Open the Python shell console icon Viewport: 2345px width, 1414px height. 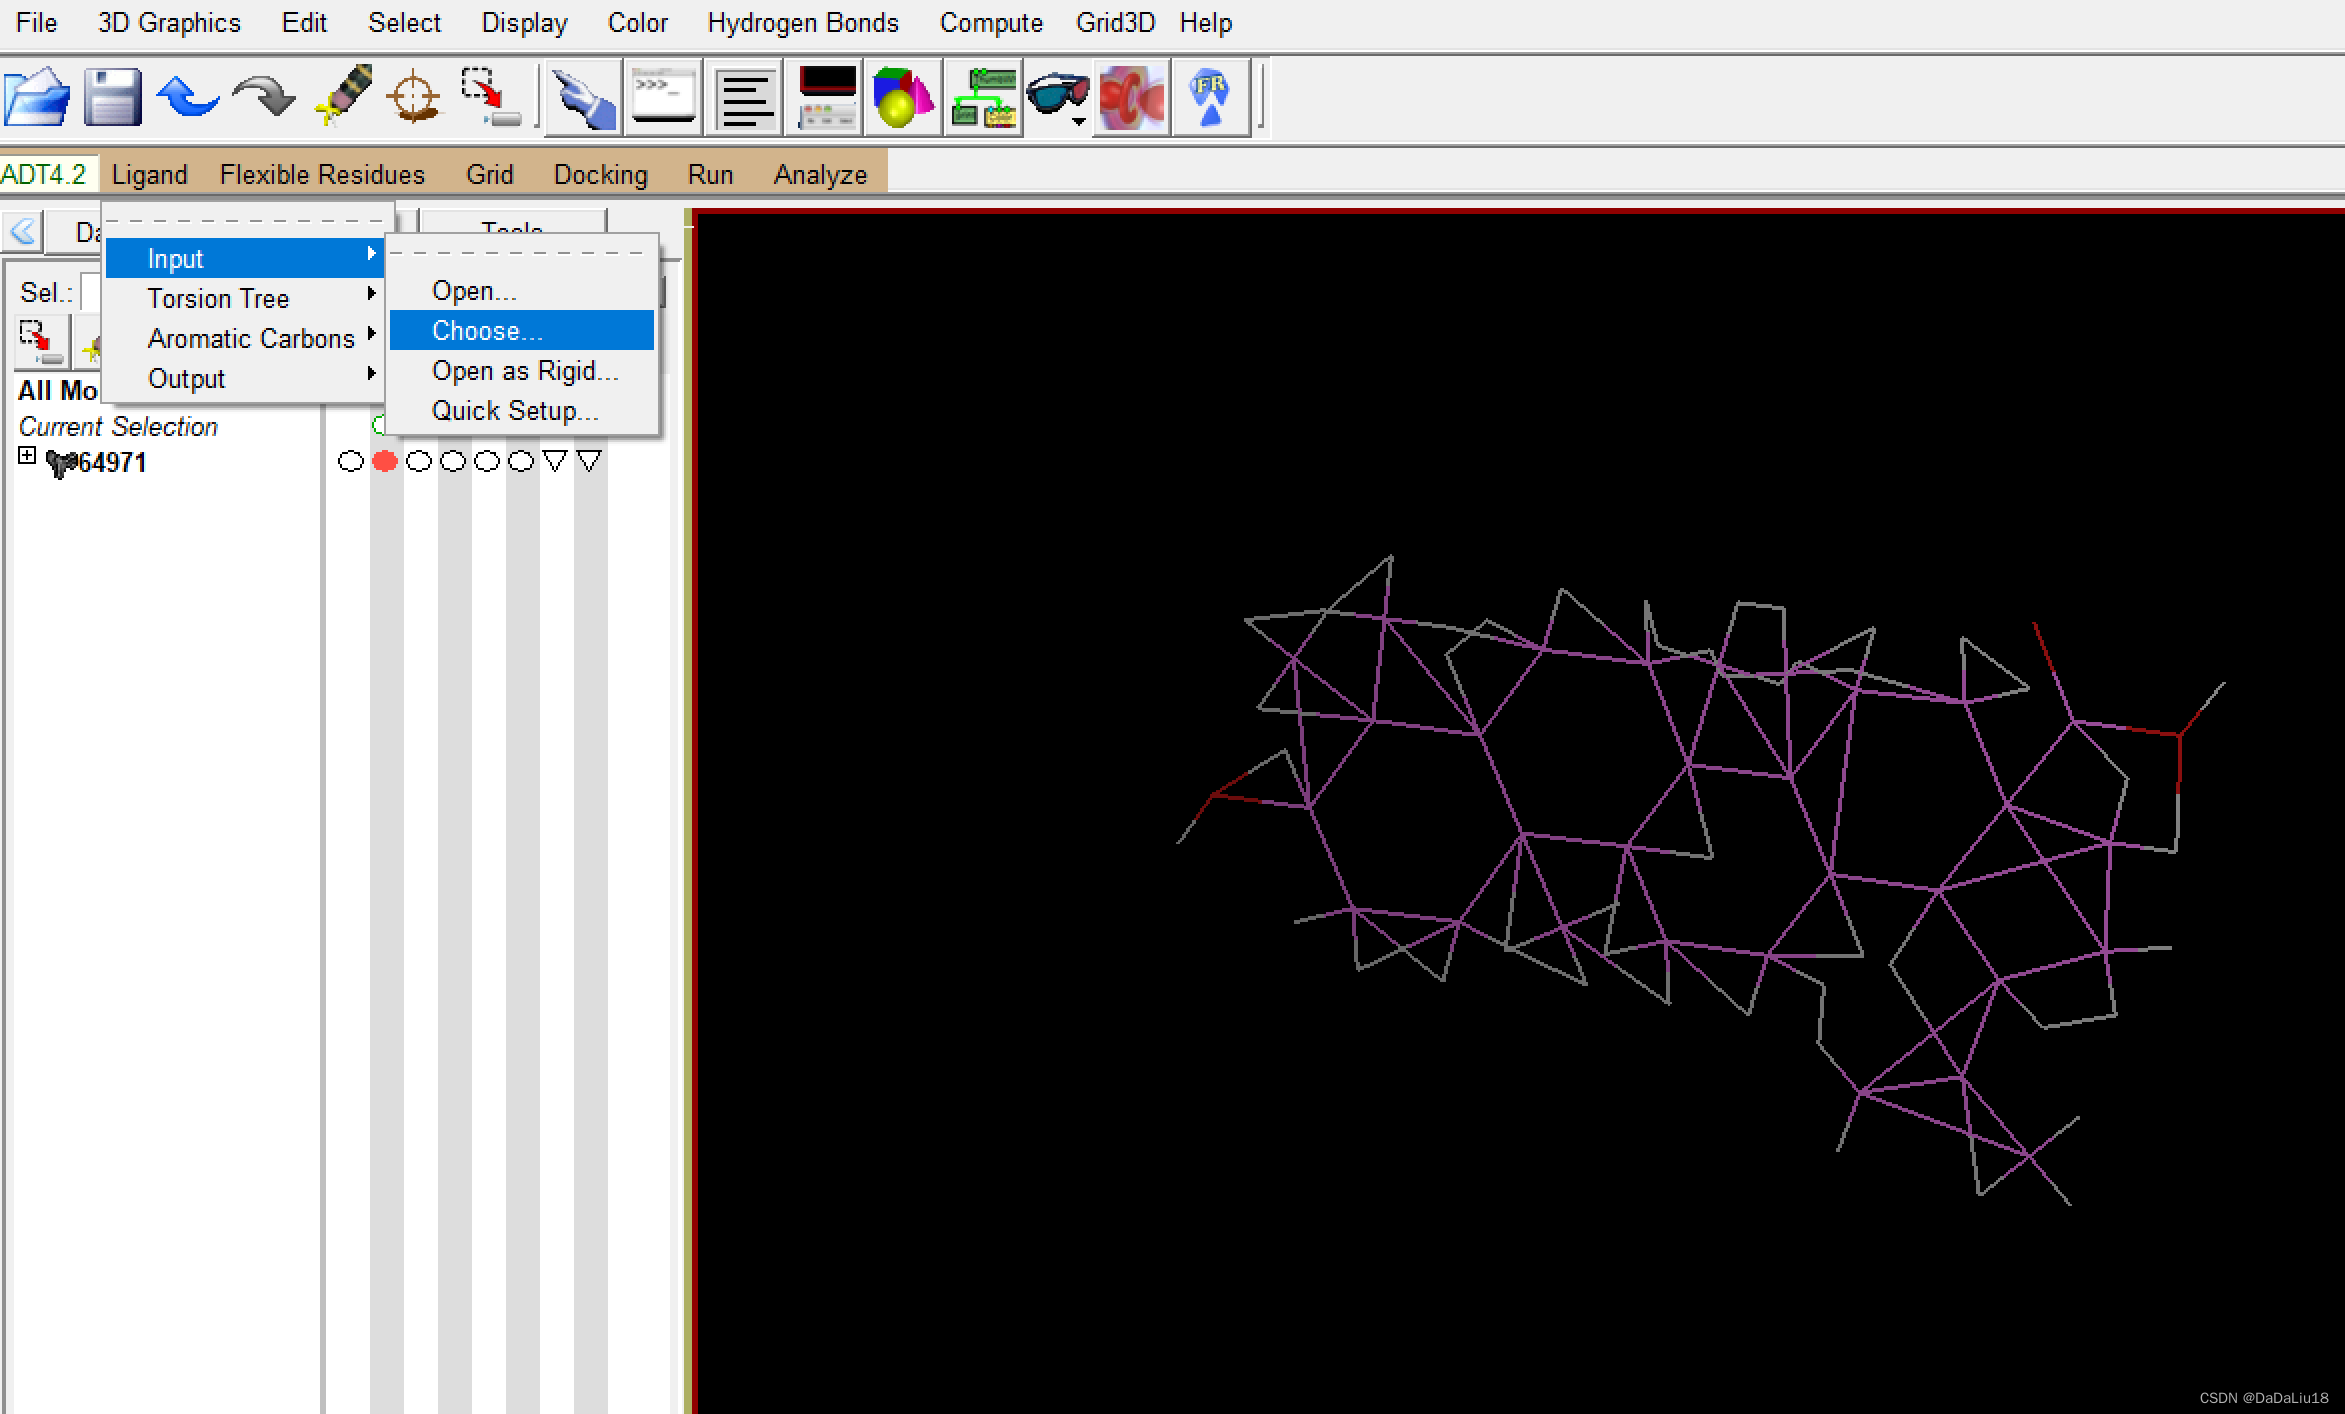click(x=663, y=98)
